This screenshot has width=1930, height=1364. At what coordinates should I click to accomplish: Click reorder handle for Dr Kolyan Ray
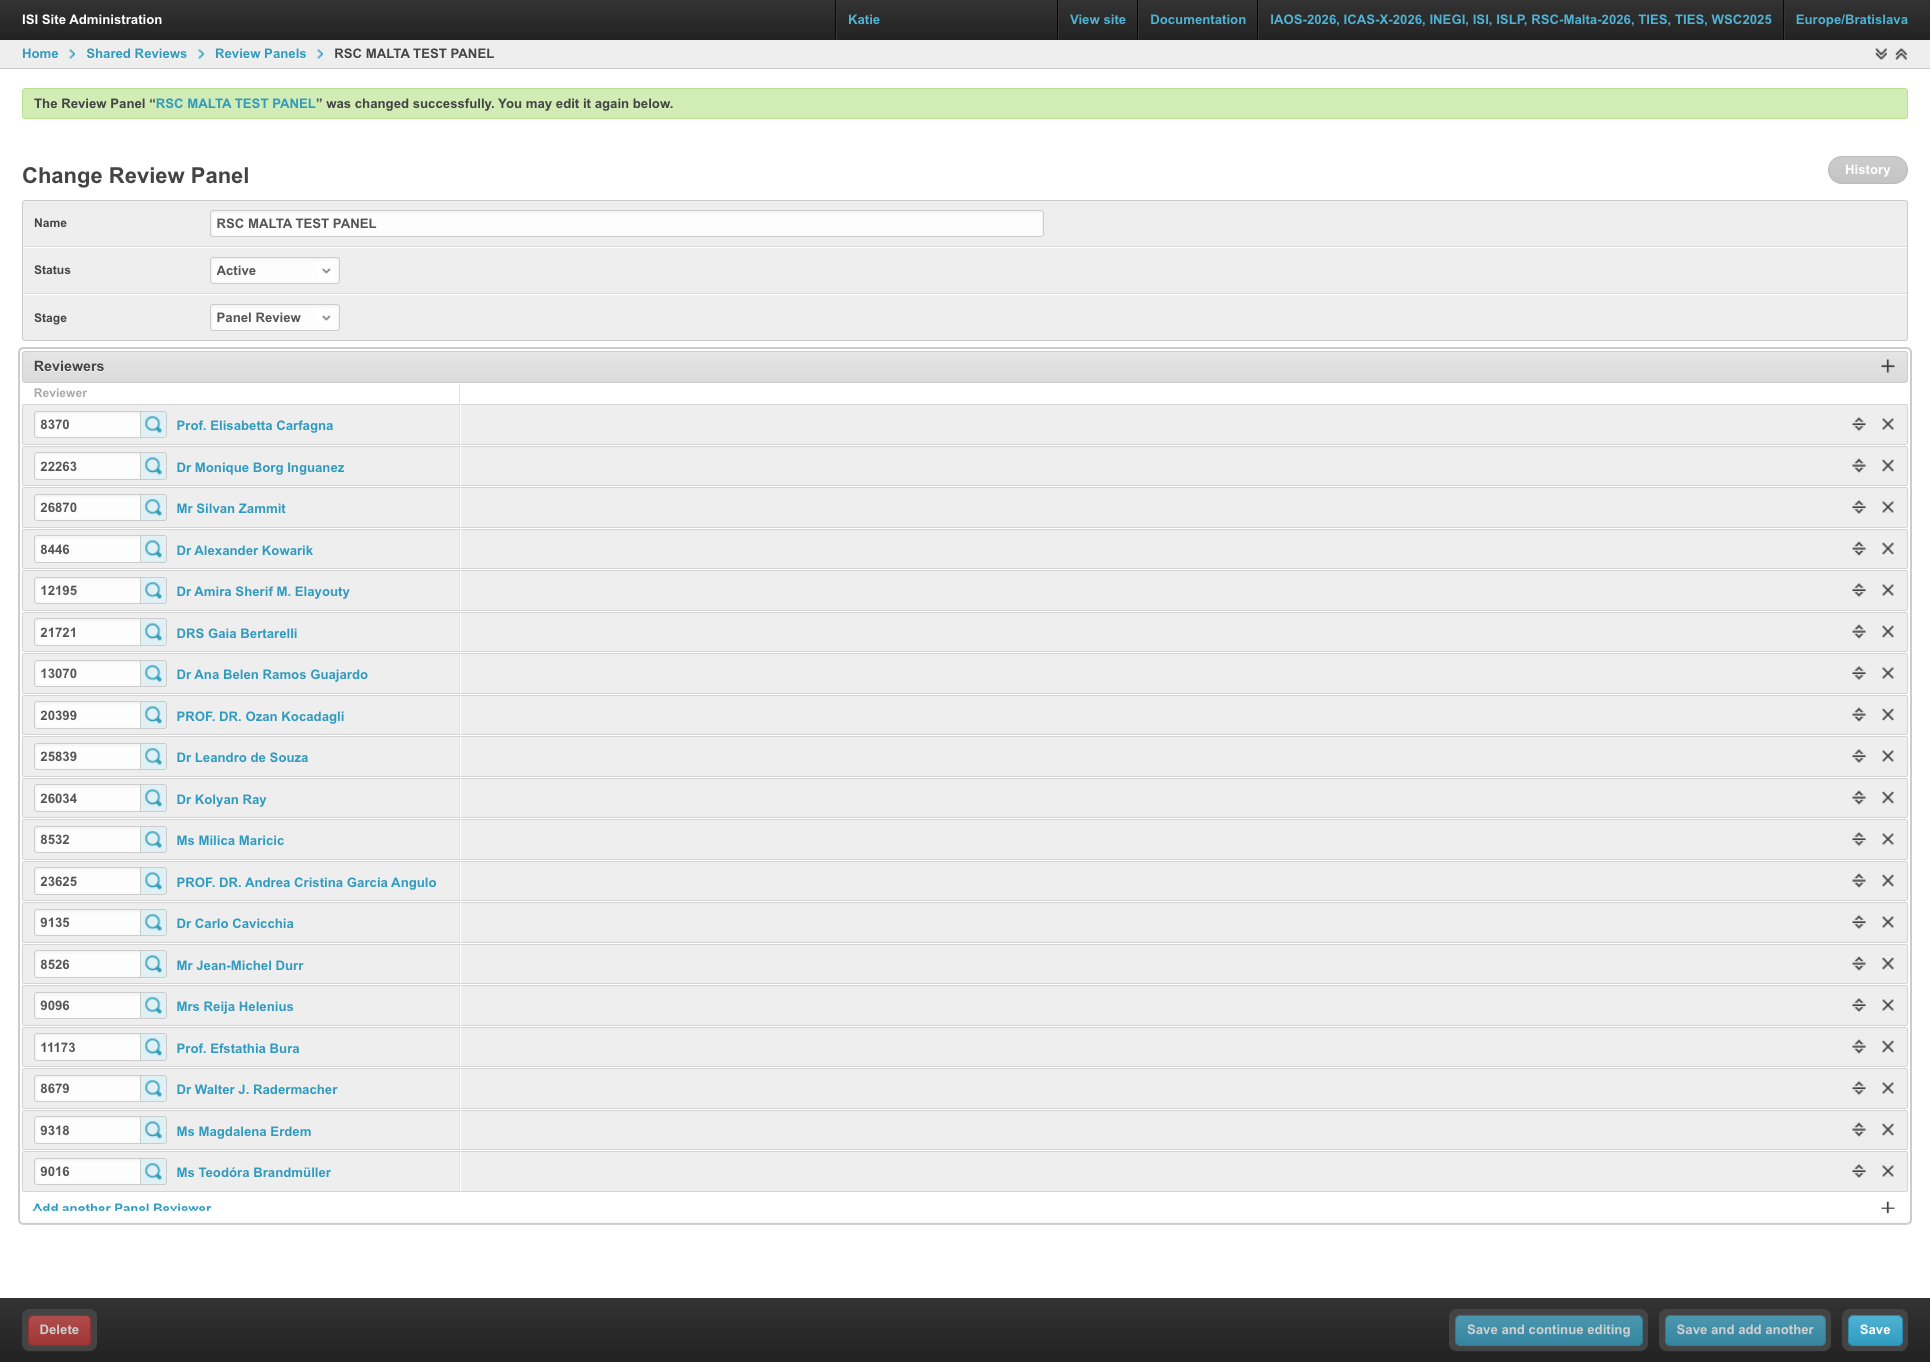[1859, 798]
